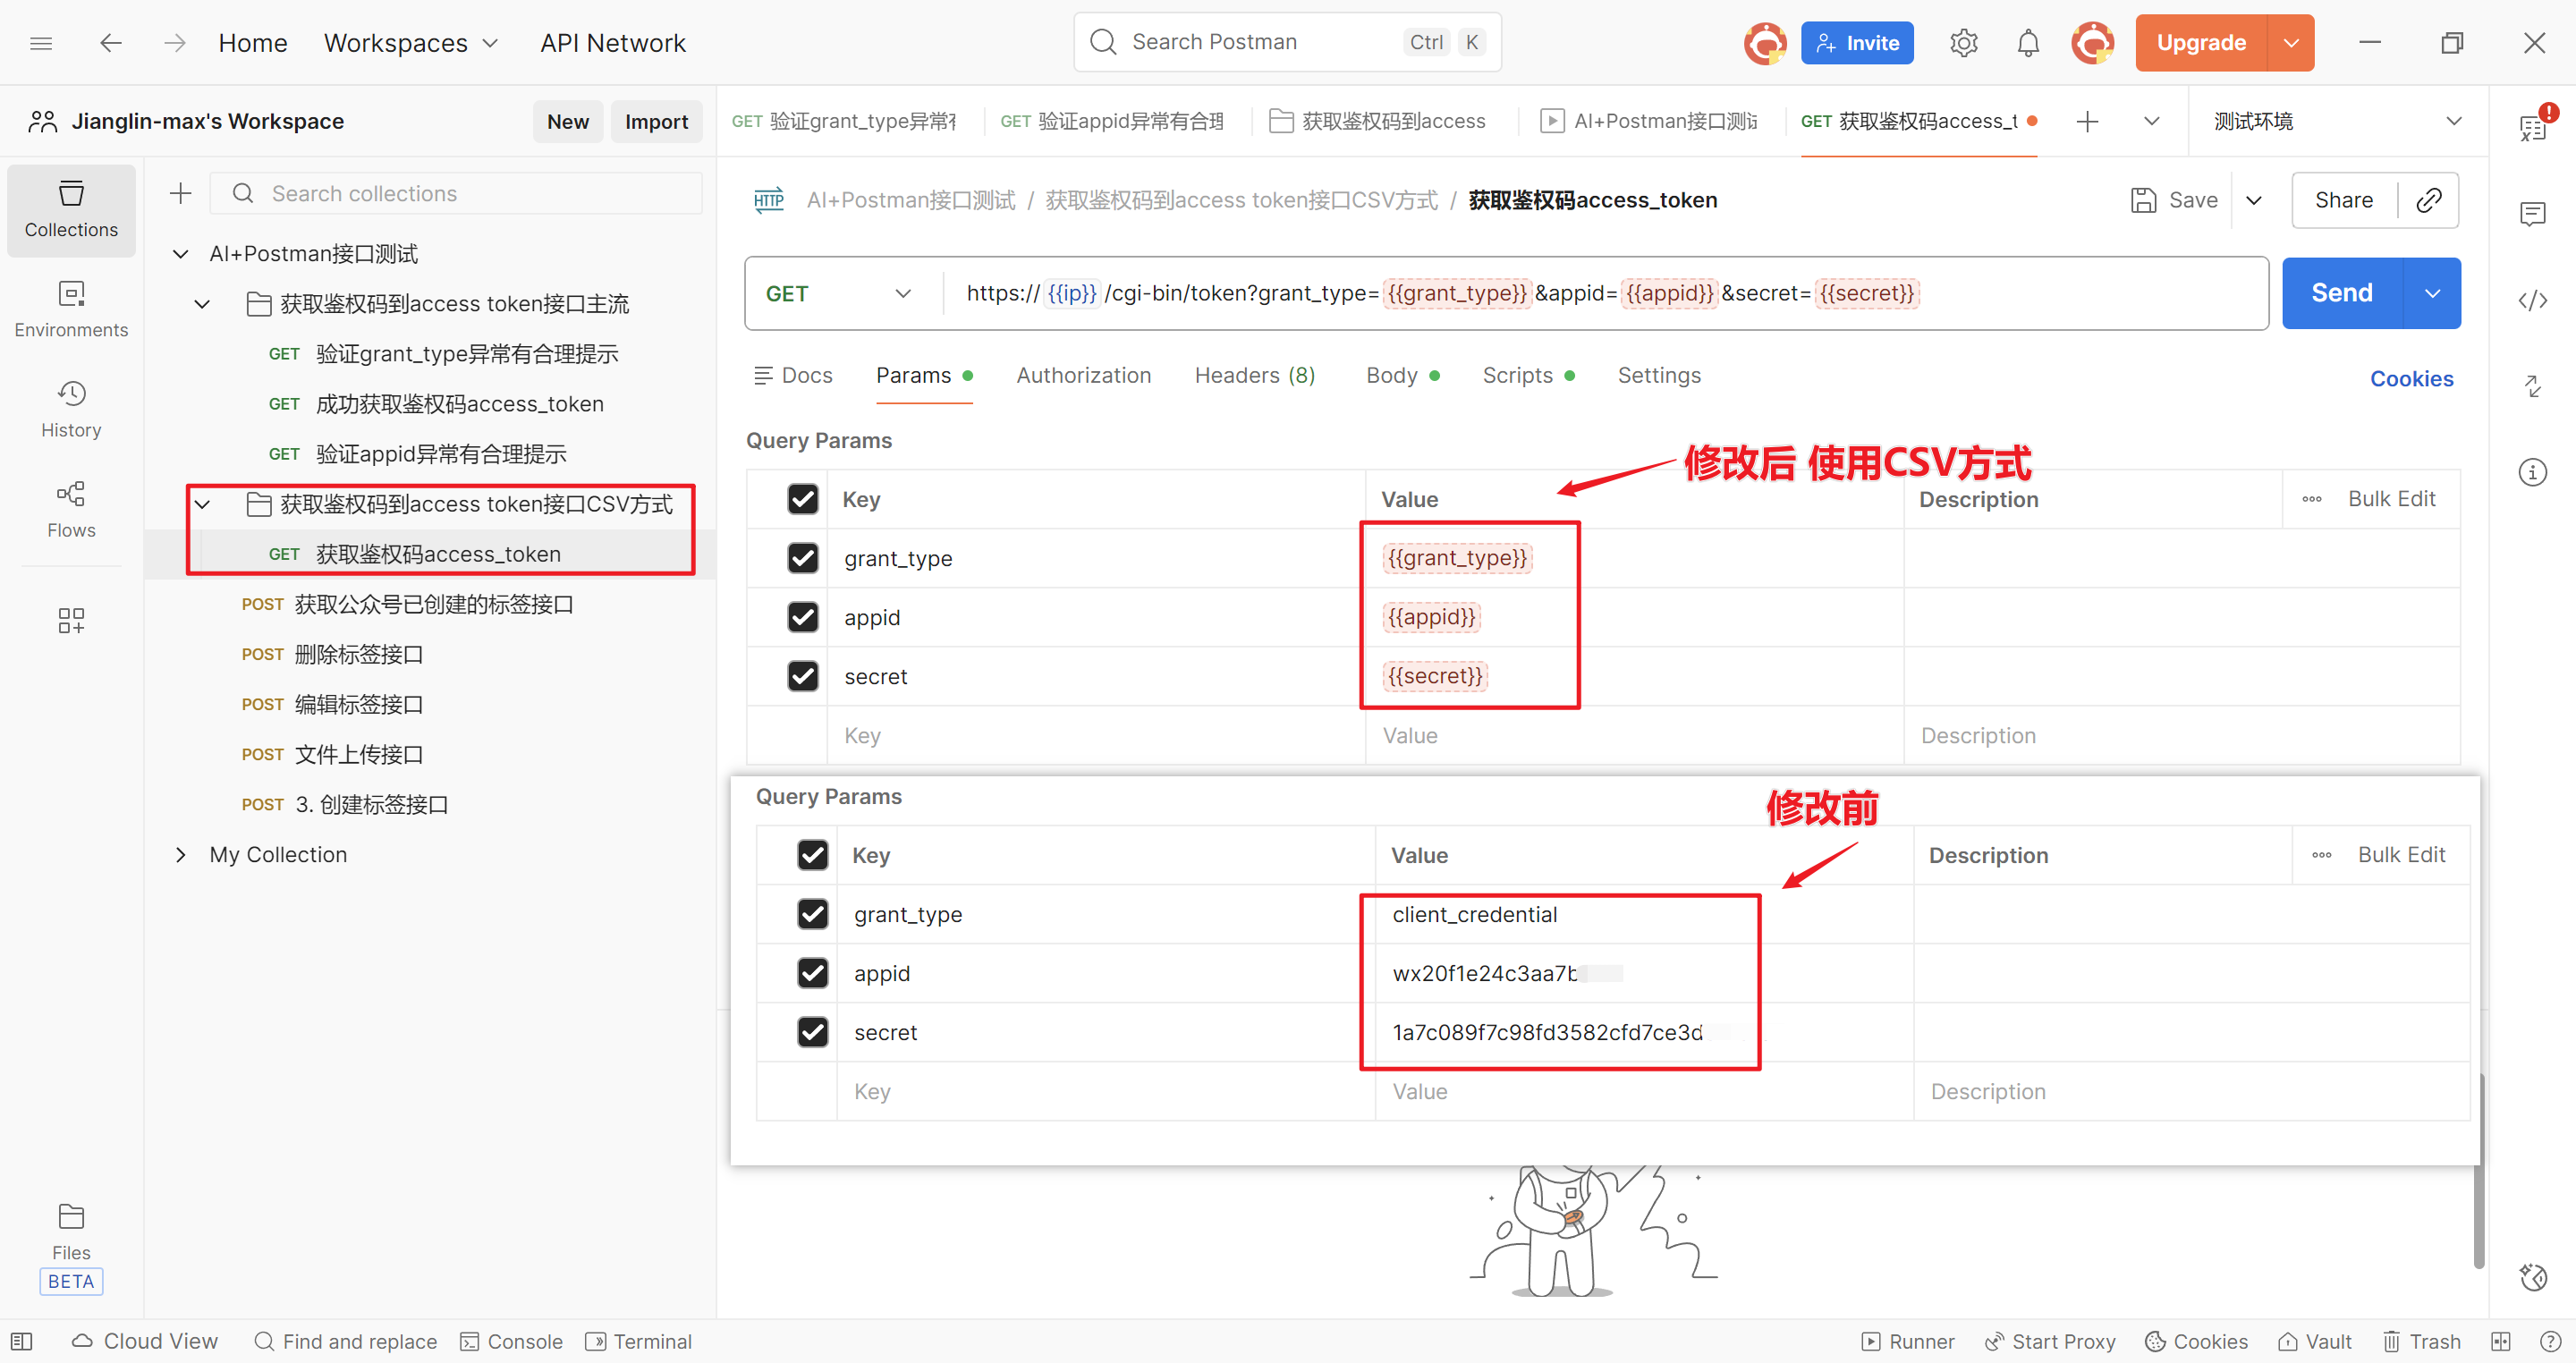The width and height of the screenshot is (2576, 1363).
Task: Open a new request tab with plus
Action: (x=2087, y=121)
